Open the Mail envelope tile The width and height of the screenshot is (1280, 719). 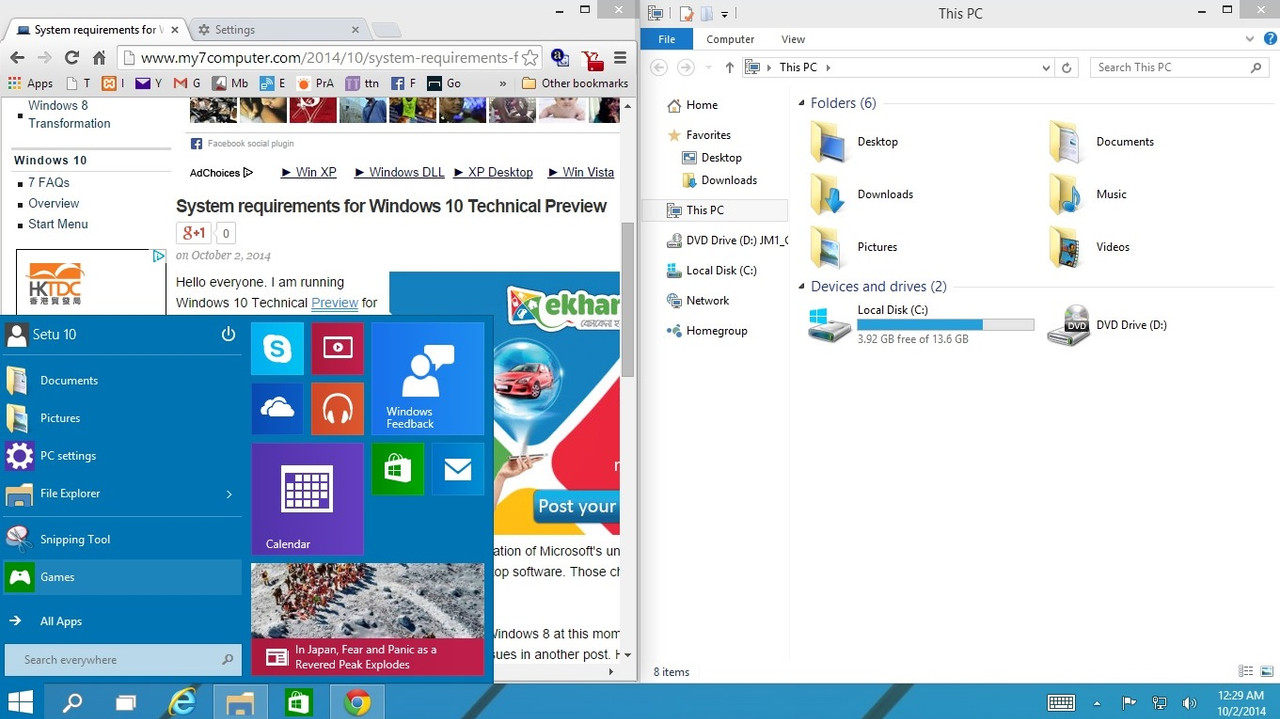tap(458, 469)
